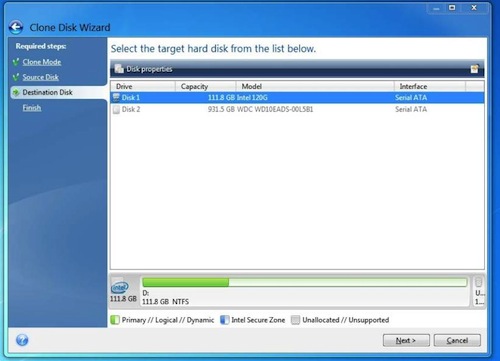Open the help question mark icon
Image resolution: width=500 pixels, height=361 pixels.
[x=22, y=340]
